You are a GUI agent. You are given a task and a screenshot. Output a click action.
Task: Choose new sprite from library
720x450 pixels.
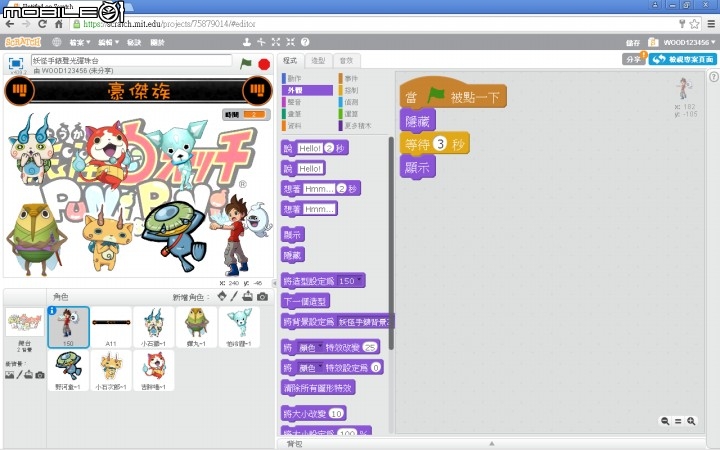222,296
